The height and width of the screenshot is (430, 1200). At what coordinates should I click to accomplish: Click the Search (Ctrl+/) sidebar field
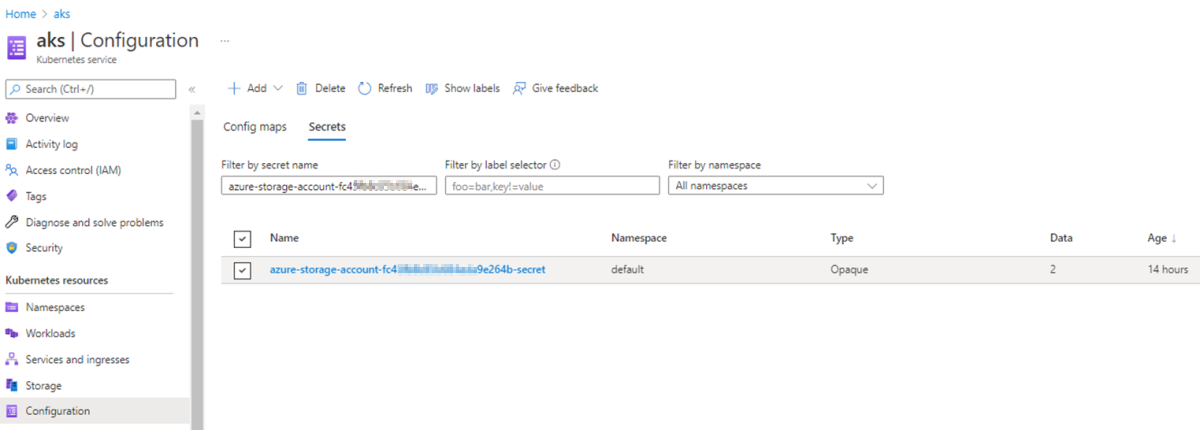[x=93, y=89]
